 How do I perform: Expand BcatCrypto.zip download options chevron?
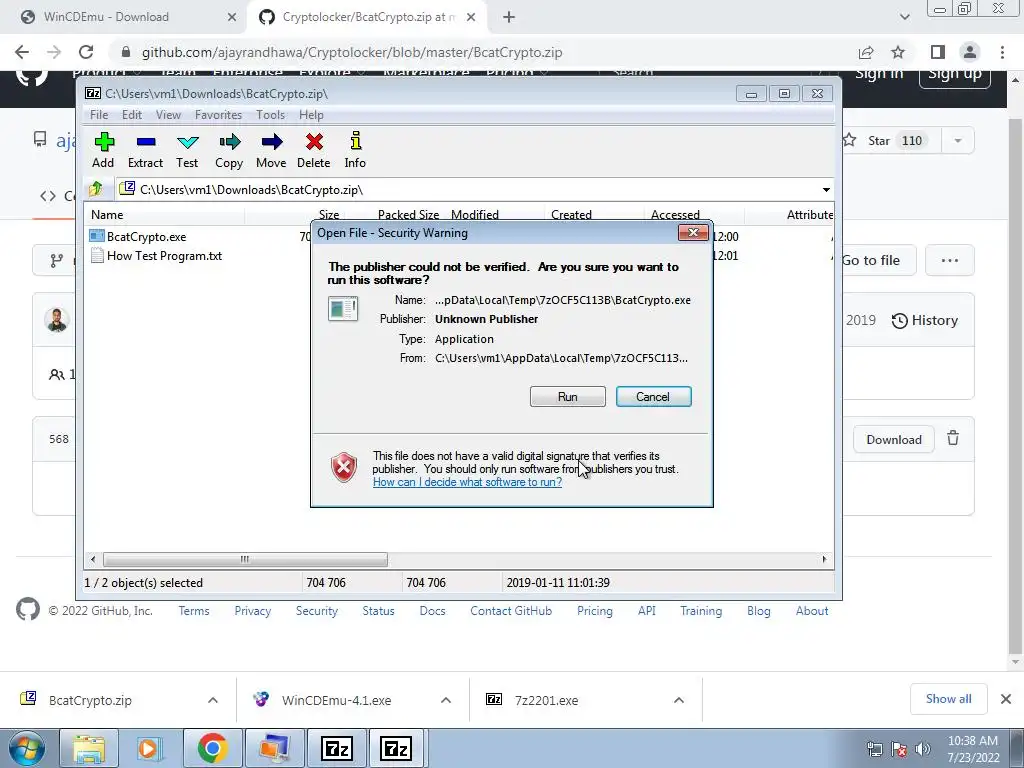(213, 700)
